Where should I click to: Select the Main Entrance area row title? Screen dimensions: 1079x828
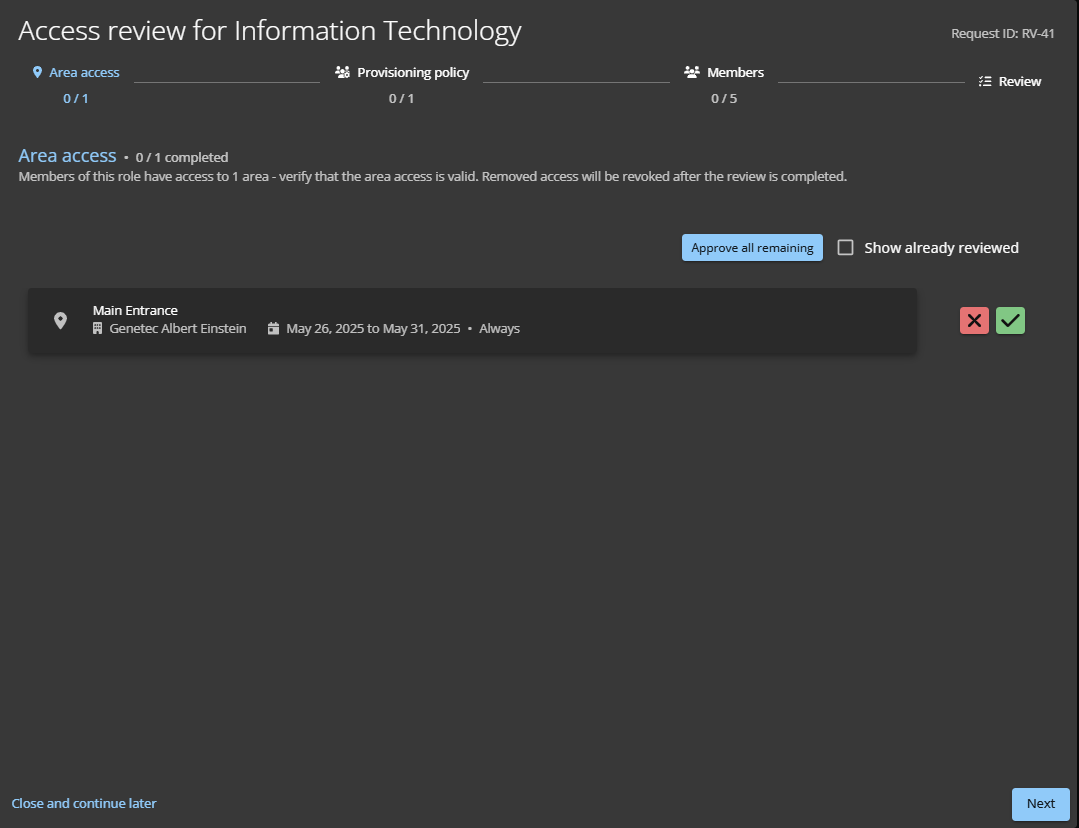point(135,311)
